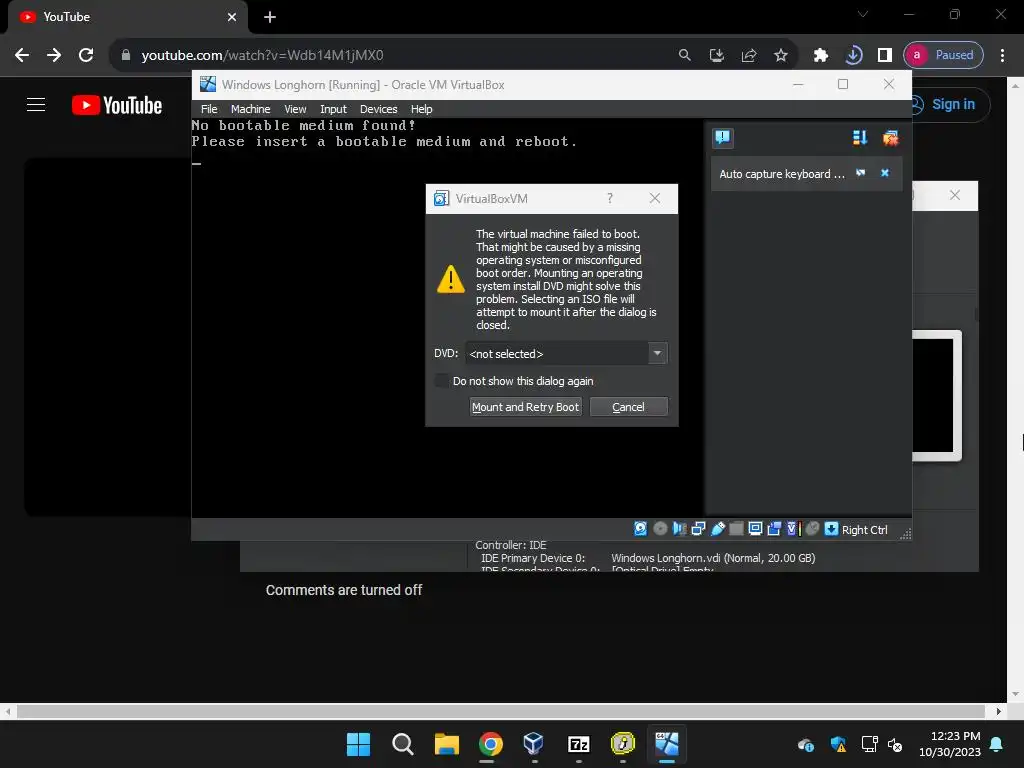Click the address bar URL
This screenshot has height=768, width=1024.
click(263, 55)
